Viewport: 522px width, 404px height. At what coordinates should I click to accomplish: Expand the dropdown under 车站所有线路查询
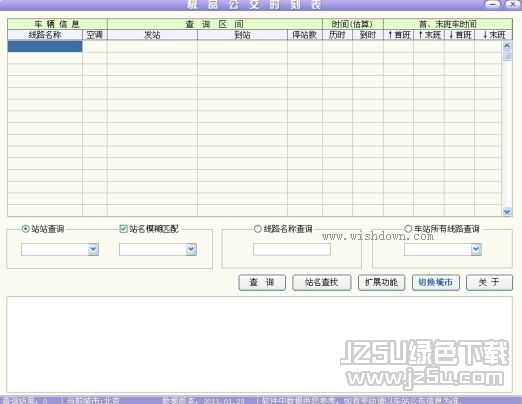click(x=476, y=249)
